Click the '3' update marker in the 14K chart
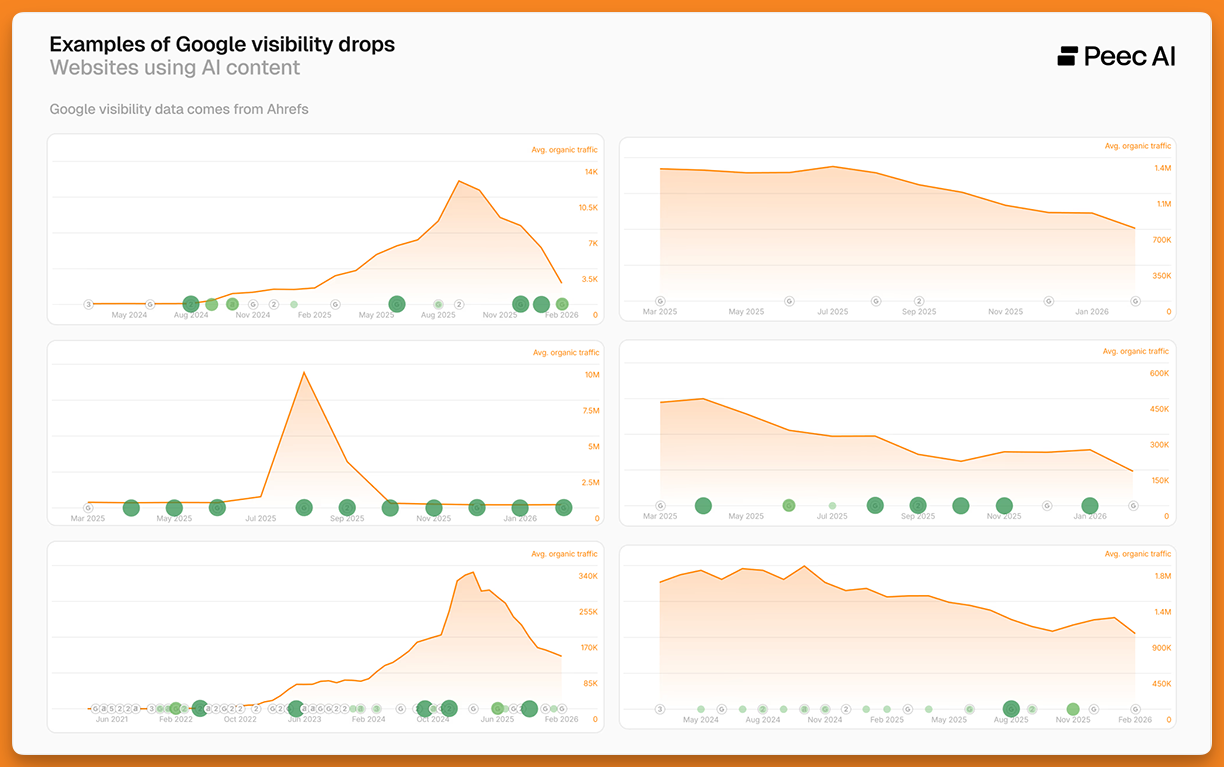 point(88,304)
